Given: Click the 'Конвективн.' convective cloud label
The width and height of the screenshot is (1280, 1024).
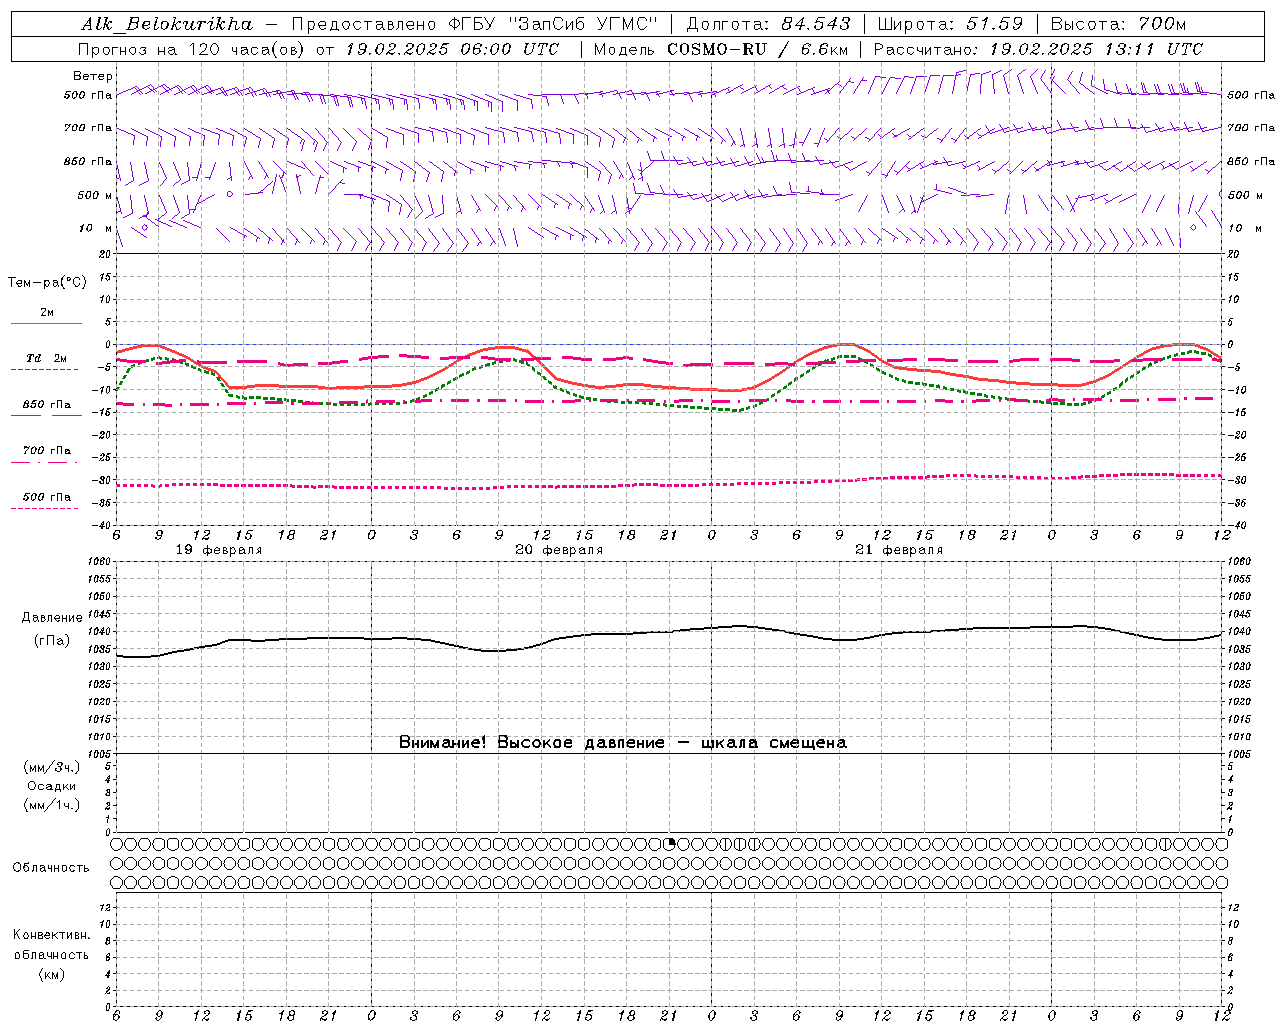Looking at the screenshot, I should click(x=51, y=935).
